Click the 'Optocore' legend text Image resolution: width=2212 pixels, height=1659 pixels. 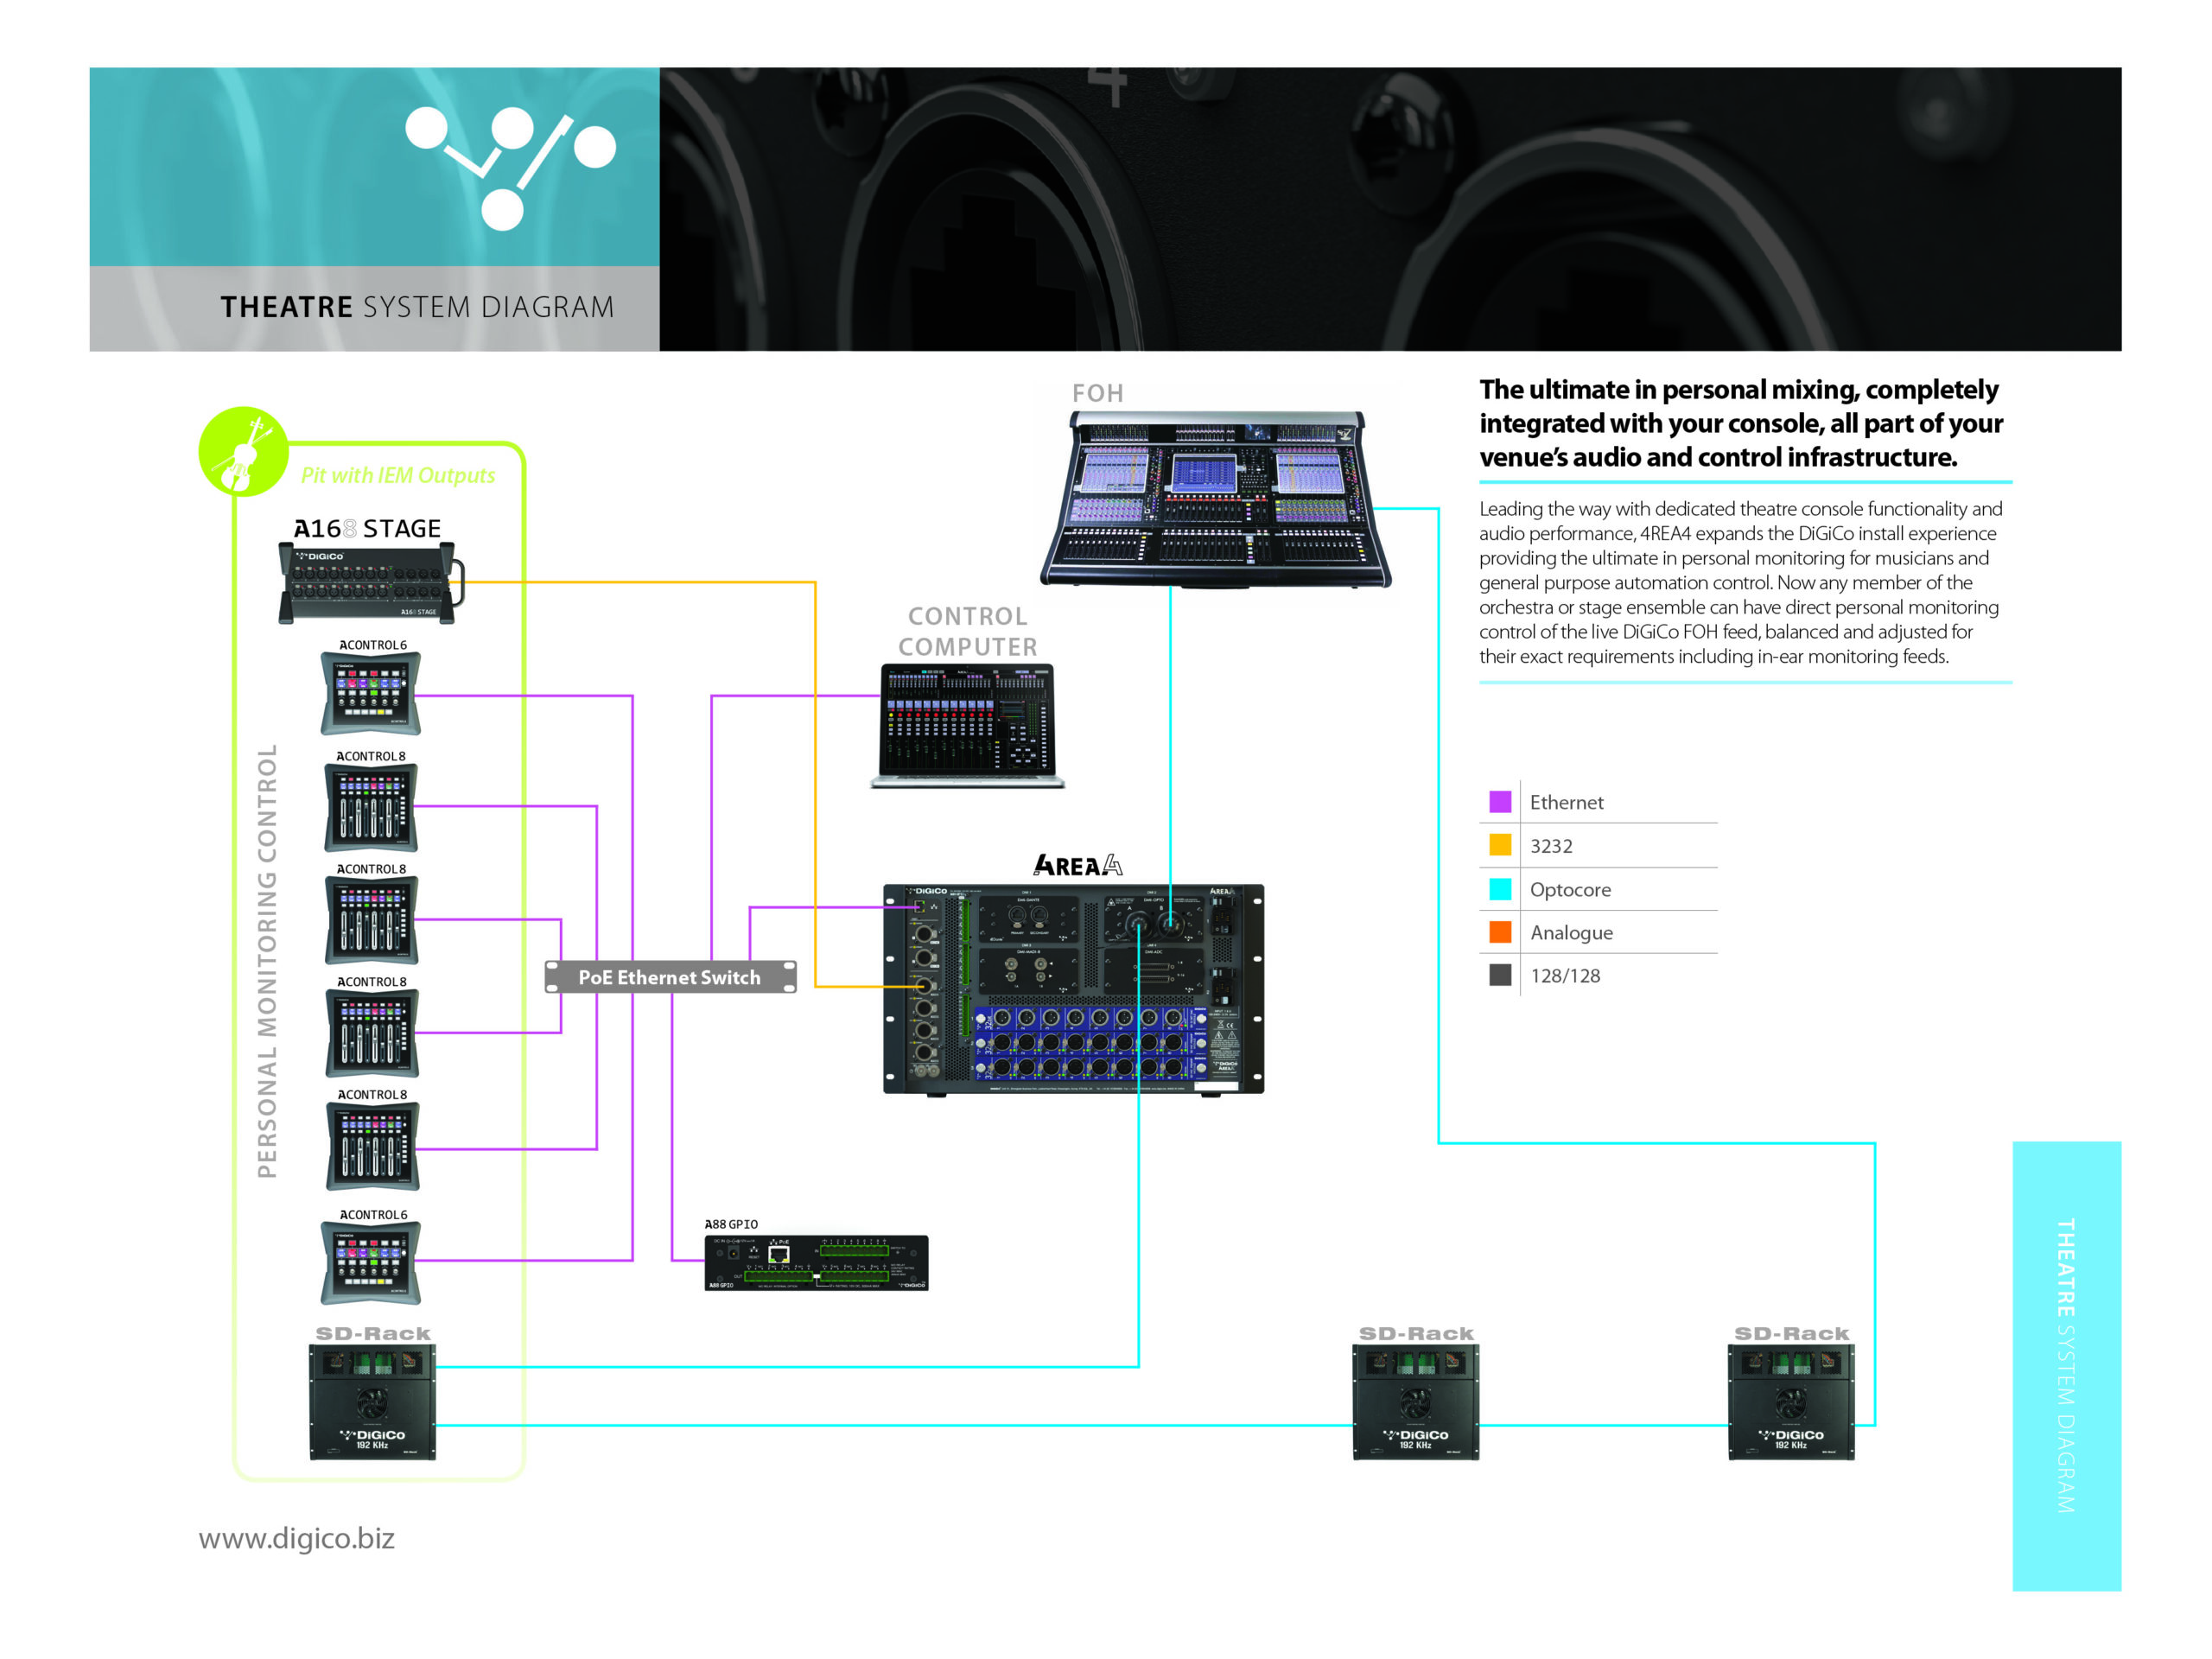1570,890
